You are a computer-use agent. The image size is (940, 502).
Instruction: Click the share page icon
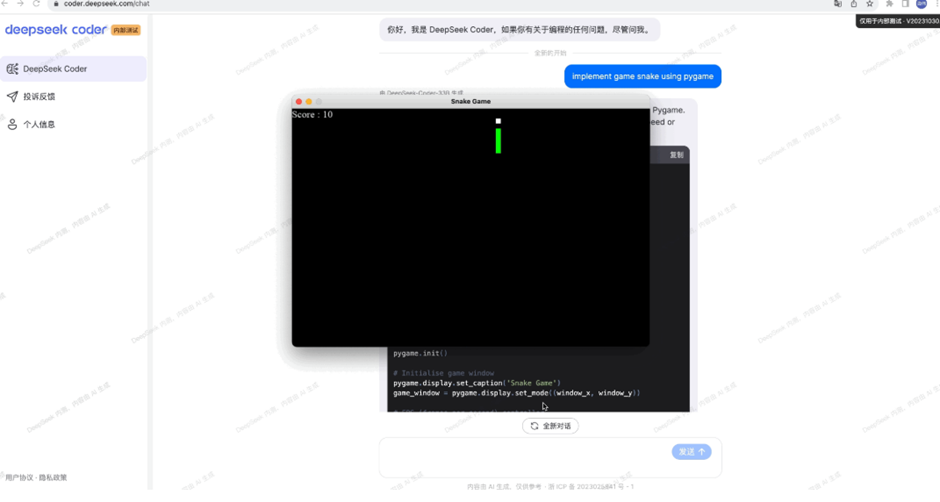click(x=854, y=4)
